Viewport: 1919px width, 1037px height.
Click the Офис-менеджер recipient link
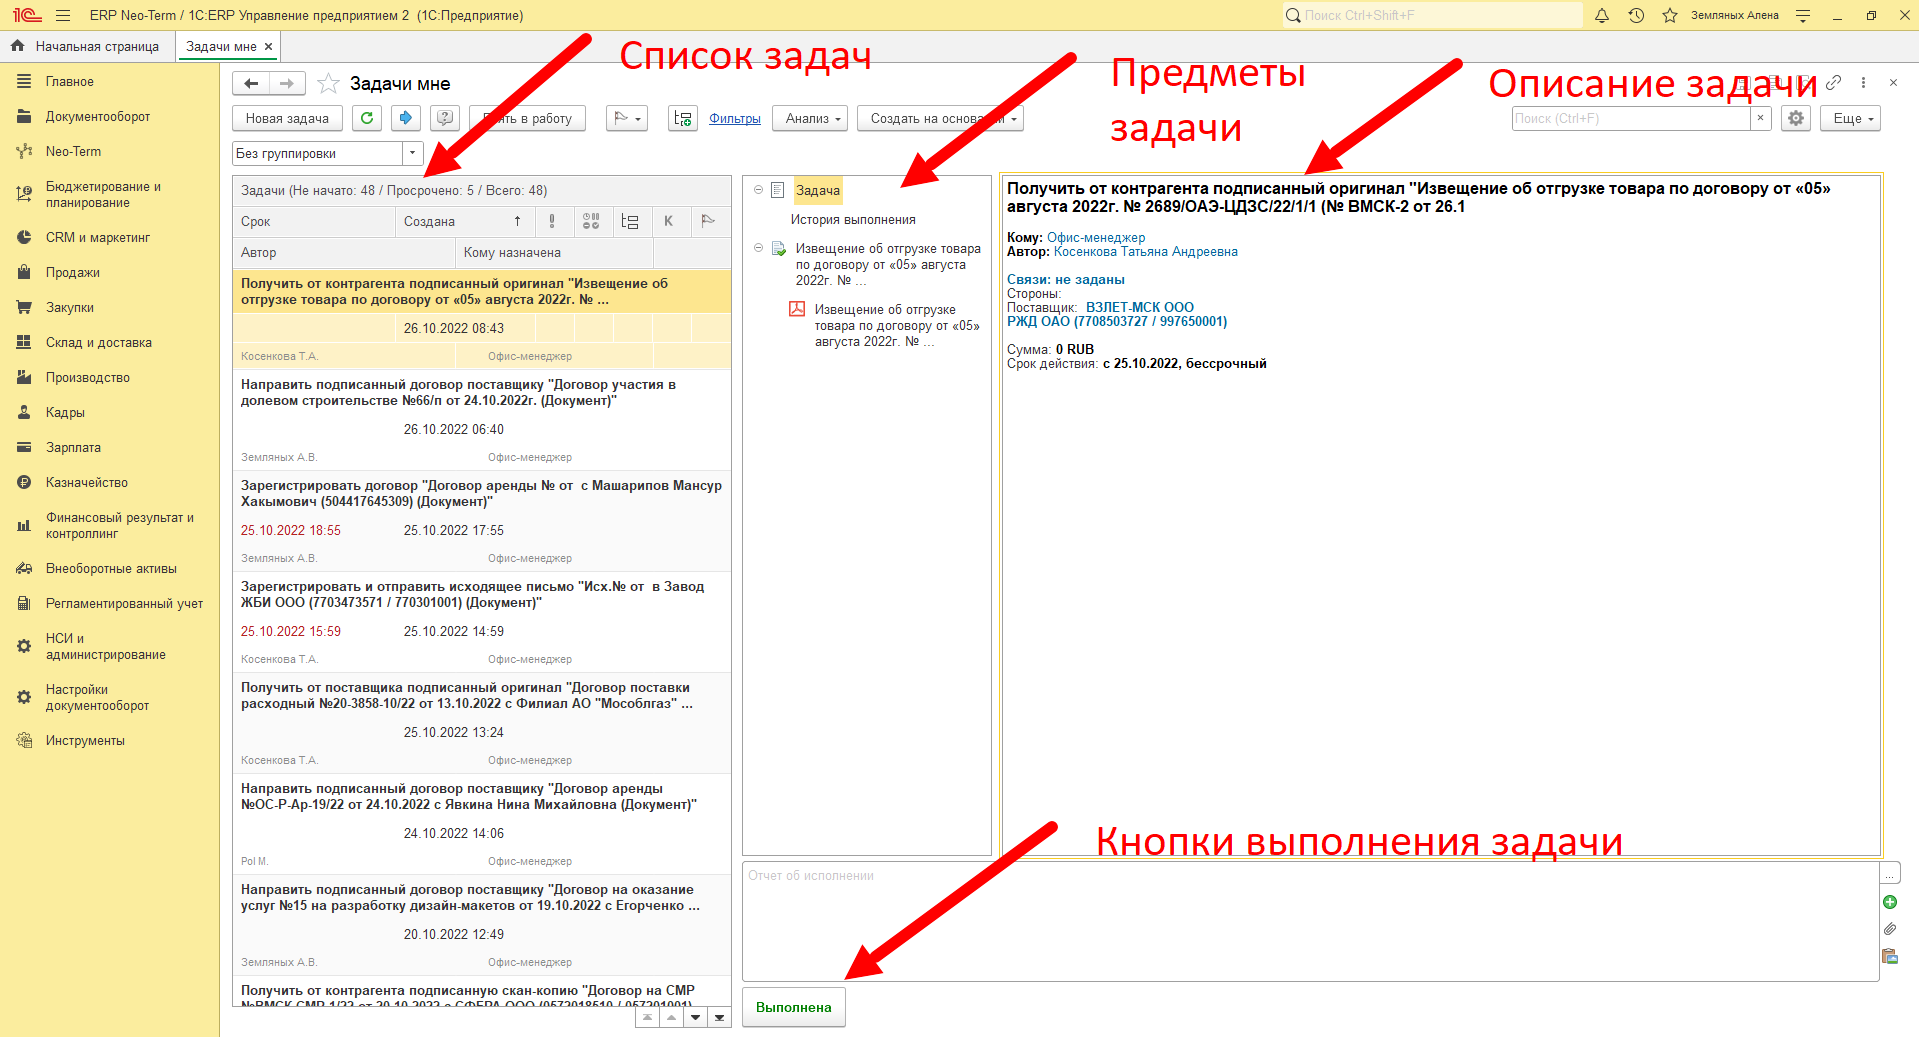pos(1096,237)
